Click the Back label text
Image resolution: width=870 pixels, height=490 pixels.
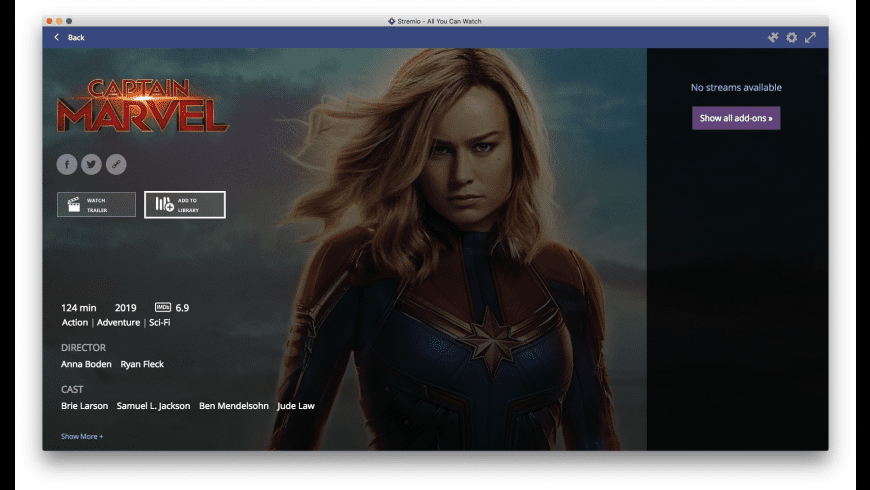click(76, 37)
